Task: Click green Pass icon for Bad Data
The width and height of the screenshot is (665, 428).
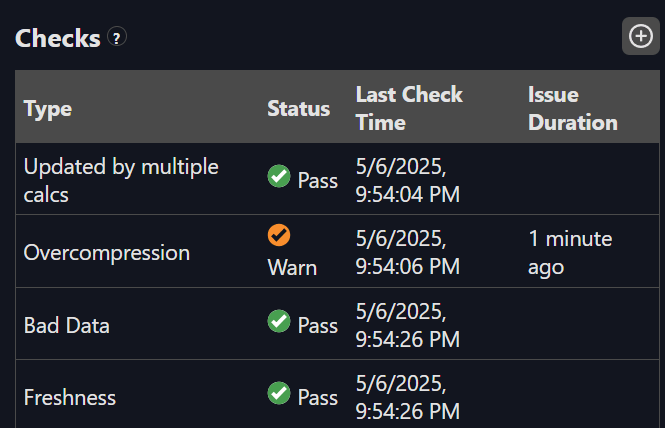Action: click(x=279, y=321)
